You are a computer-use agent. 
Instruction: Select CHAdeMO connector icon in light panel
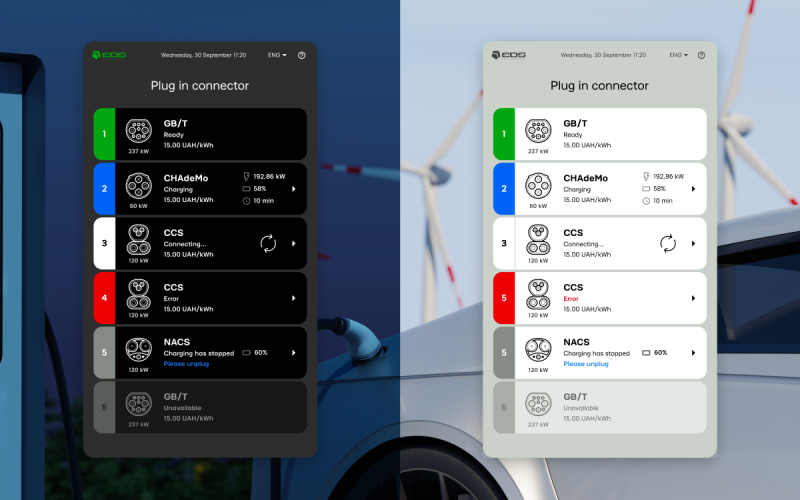pos(538,185)
